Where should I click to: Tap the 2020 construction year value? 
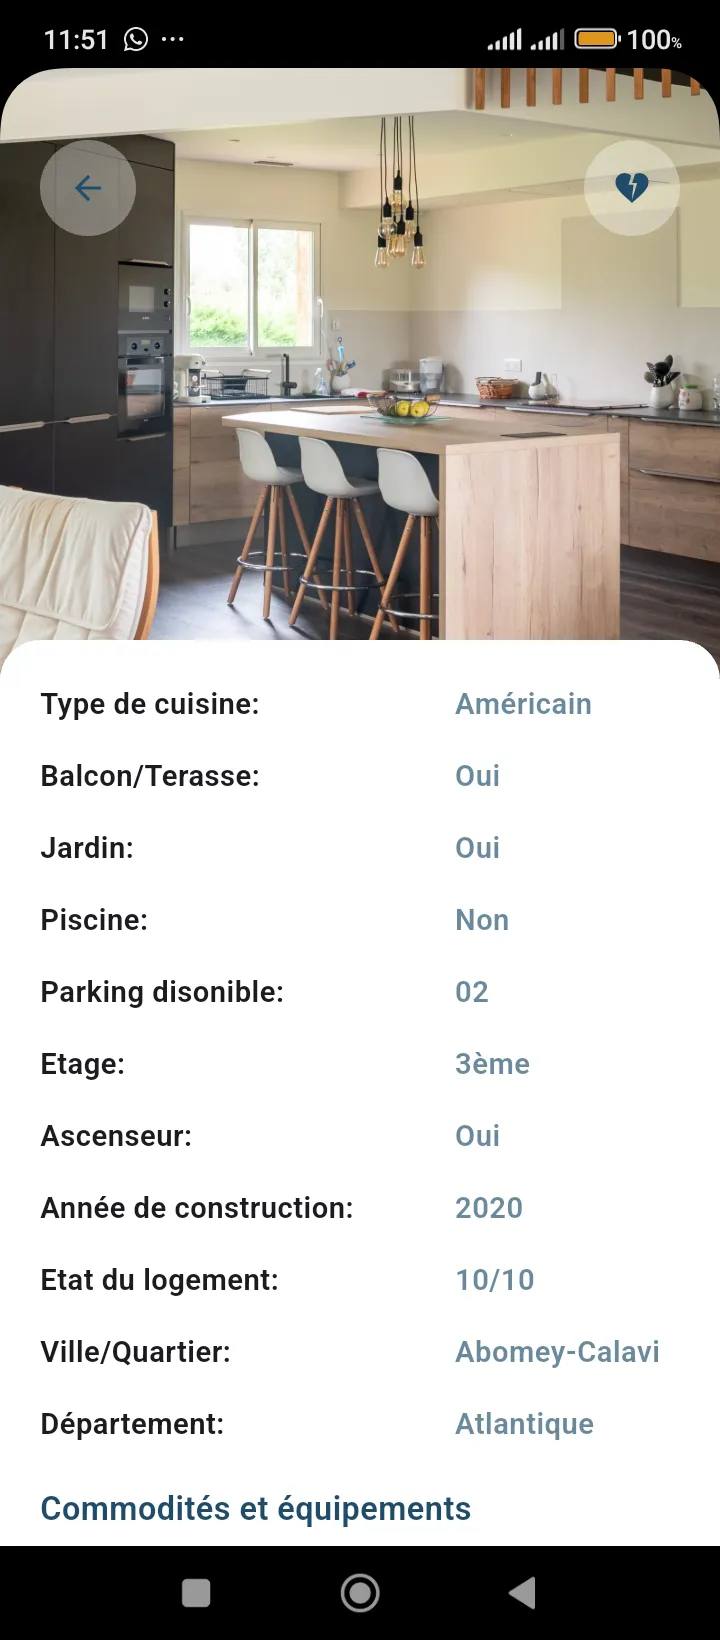(488, 1208)
